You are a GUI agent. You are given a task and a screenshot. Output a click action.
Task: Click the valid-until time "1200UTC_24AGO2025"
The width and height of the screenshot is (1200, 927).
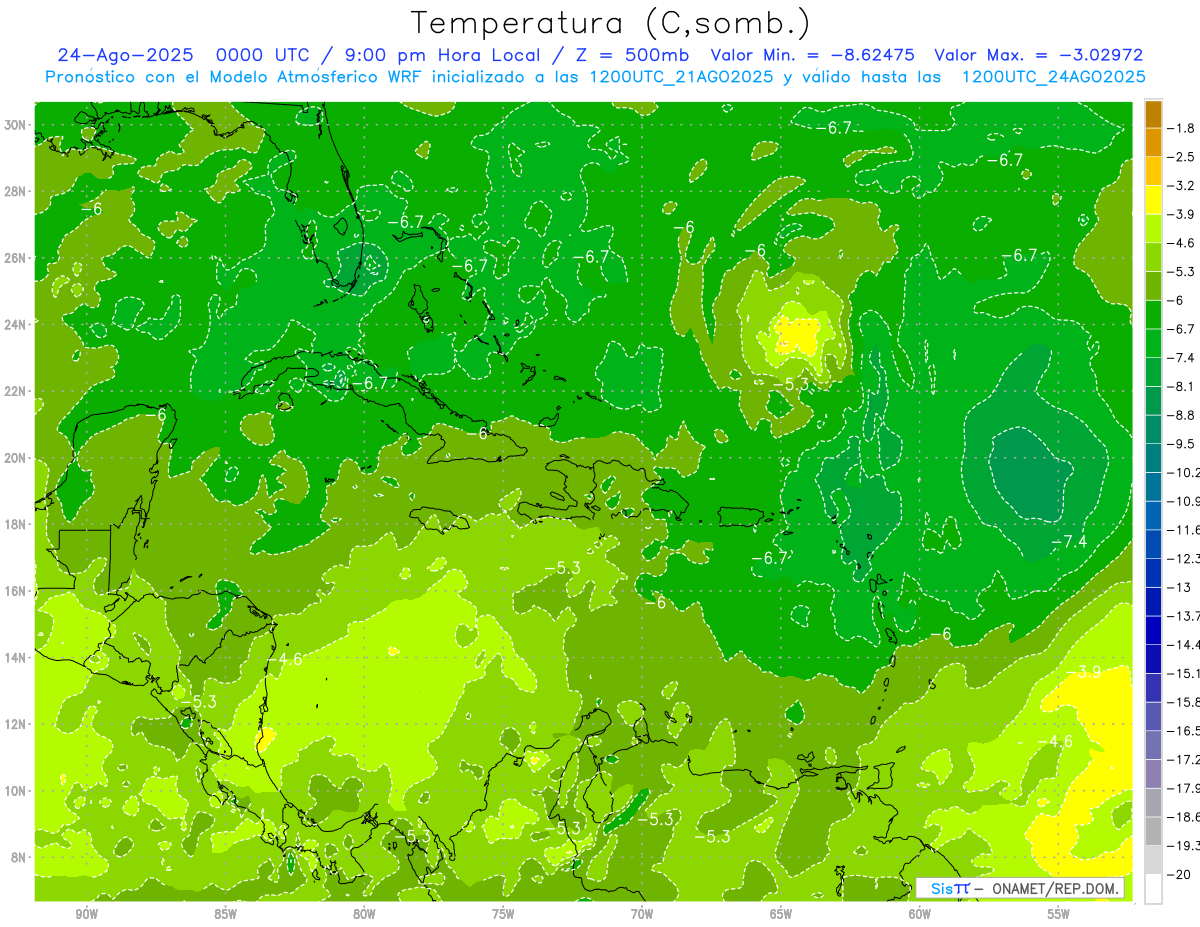[1053, 76]
